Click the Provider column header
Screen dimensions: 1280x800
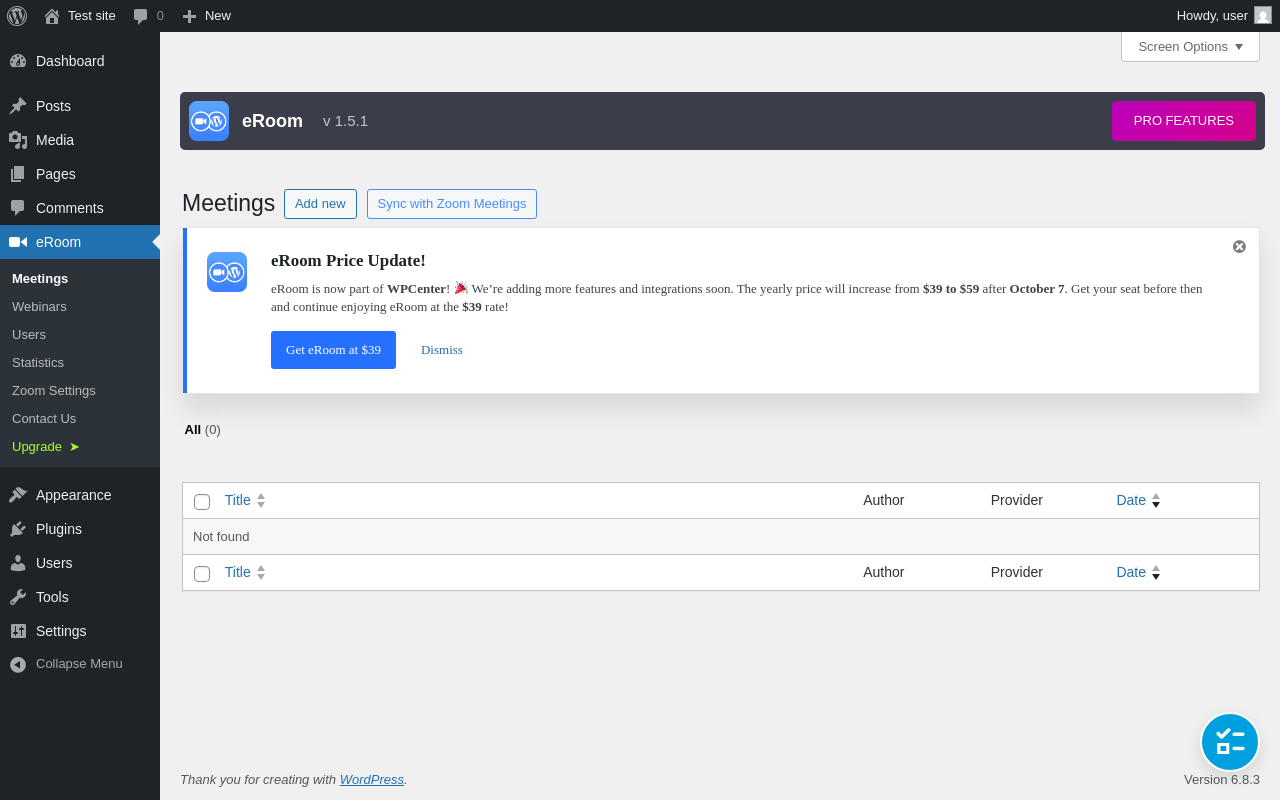click(1017, 500)
